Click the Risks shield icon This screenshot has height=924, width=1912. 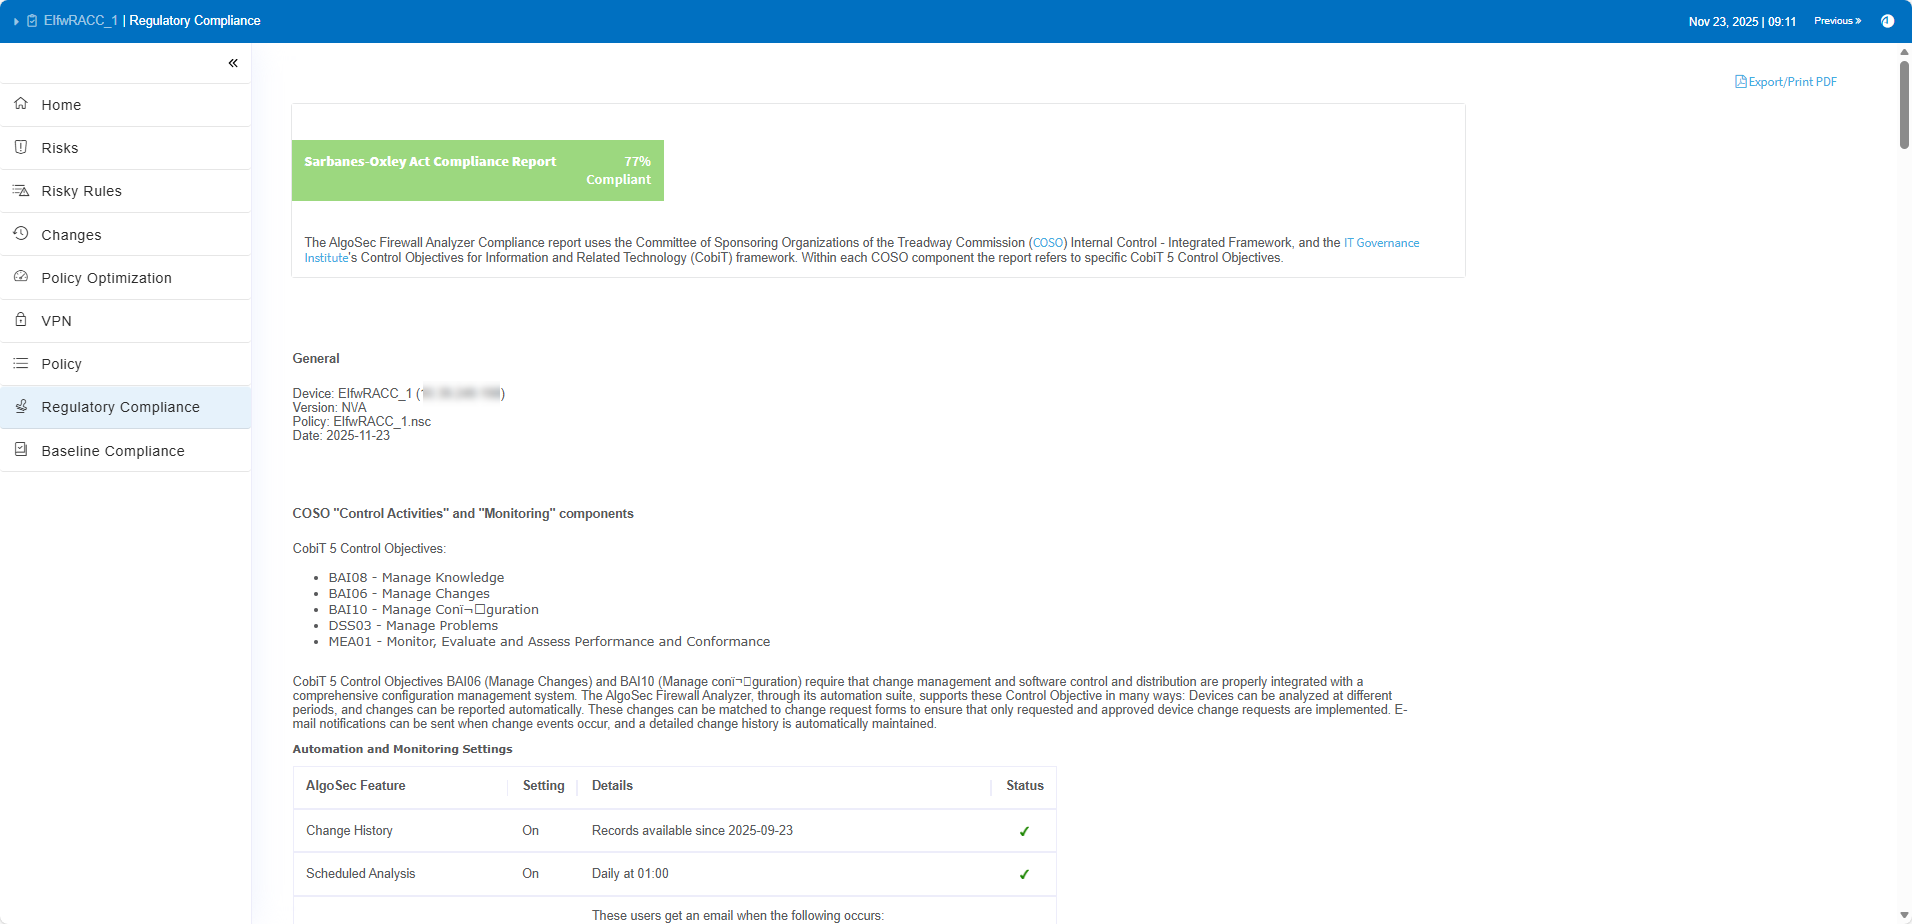pyautogui.click(x=21, y=147)
